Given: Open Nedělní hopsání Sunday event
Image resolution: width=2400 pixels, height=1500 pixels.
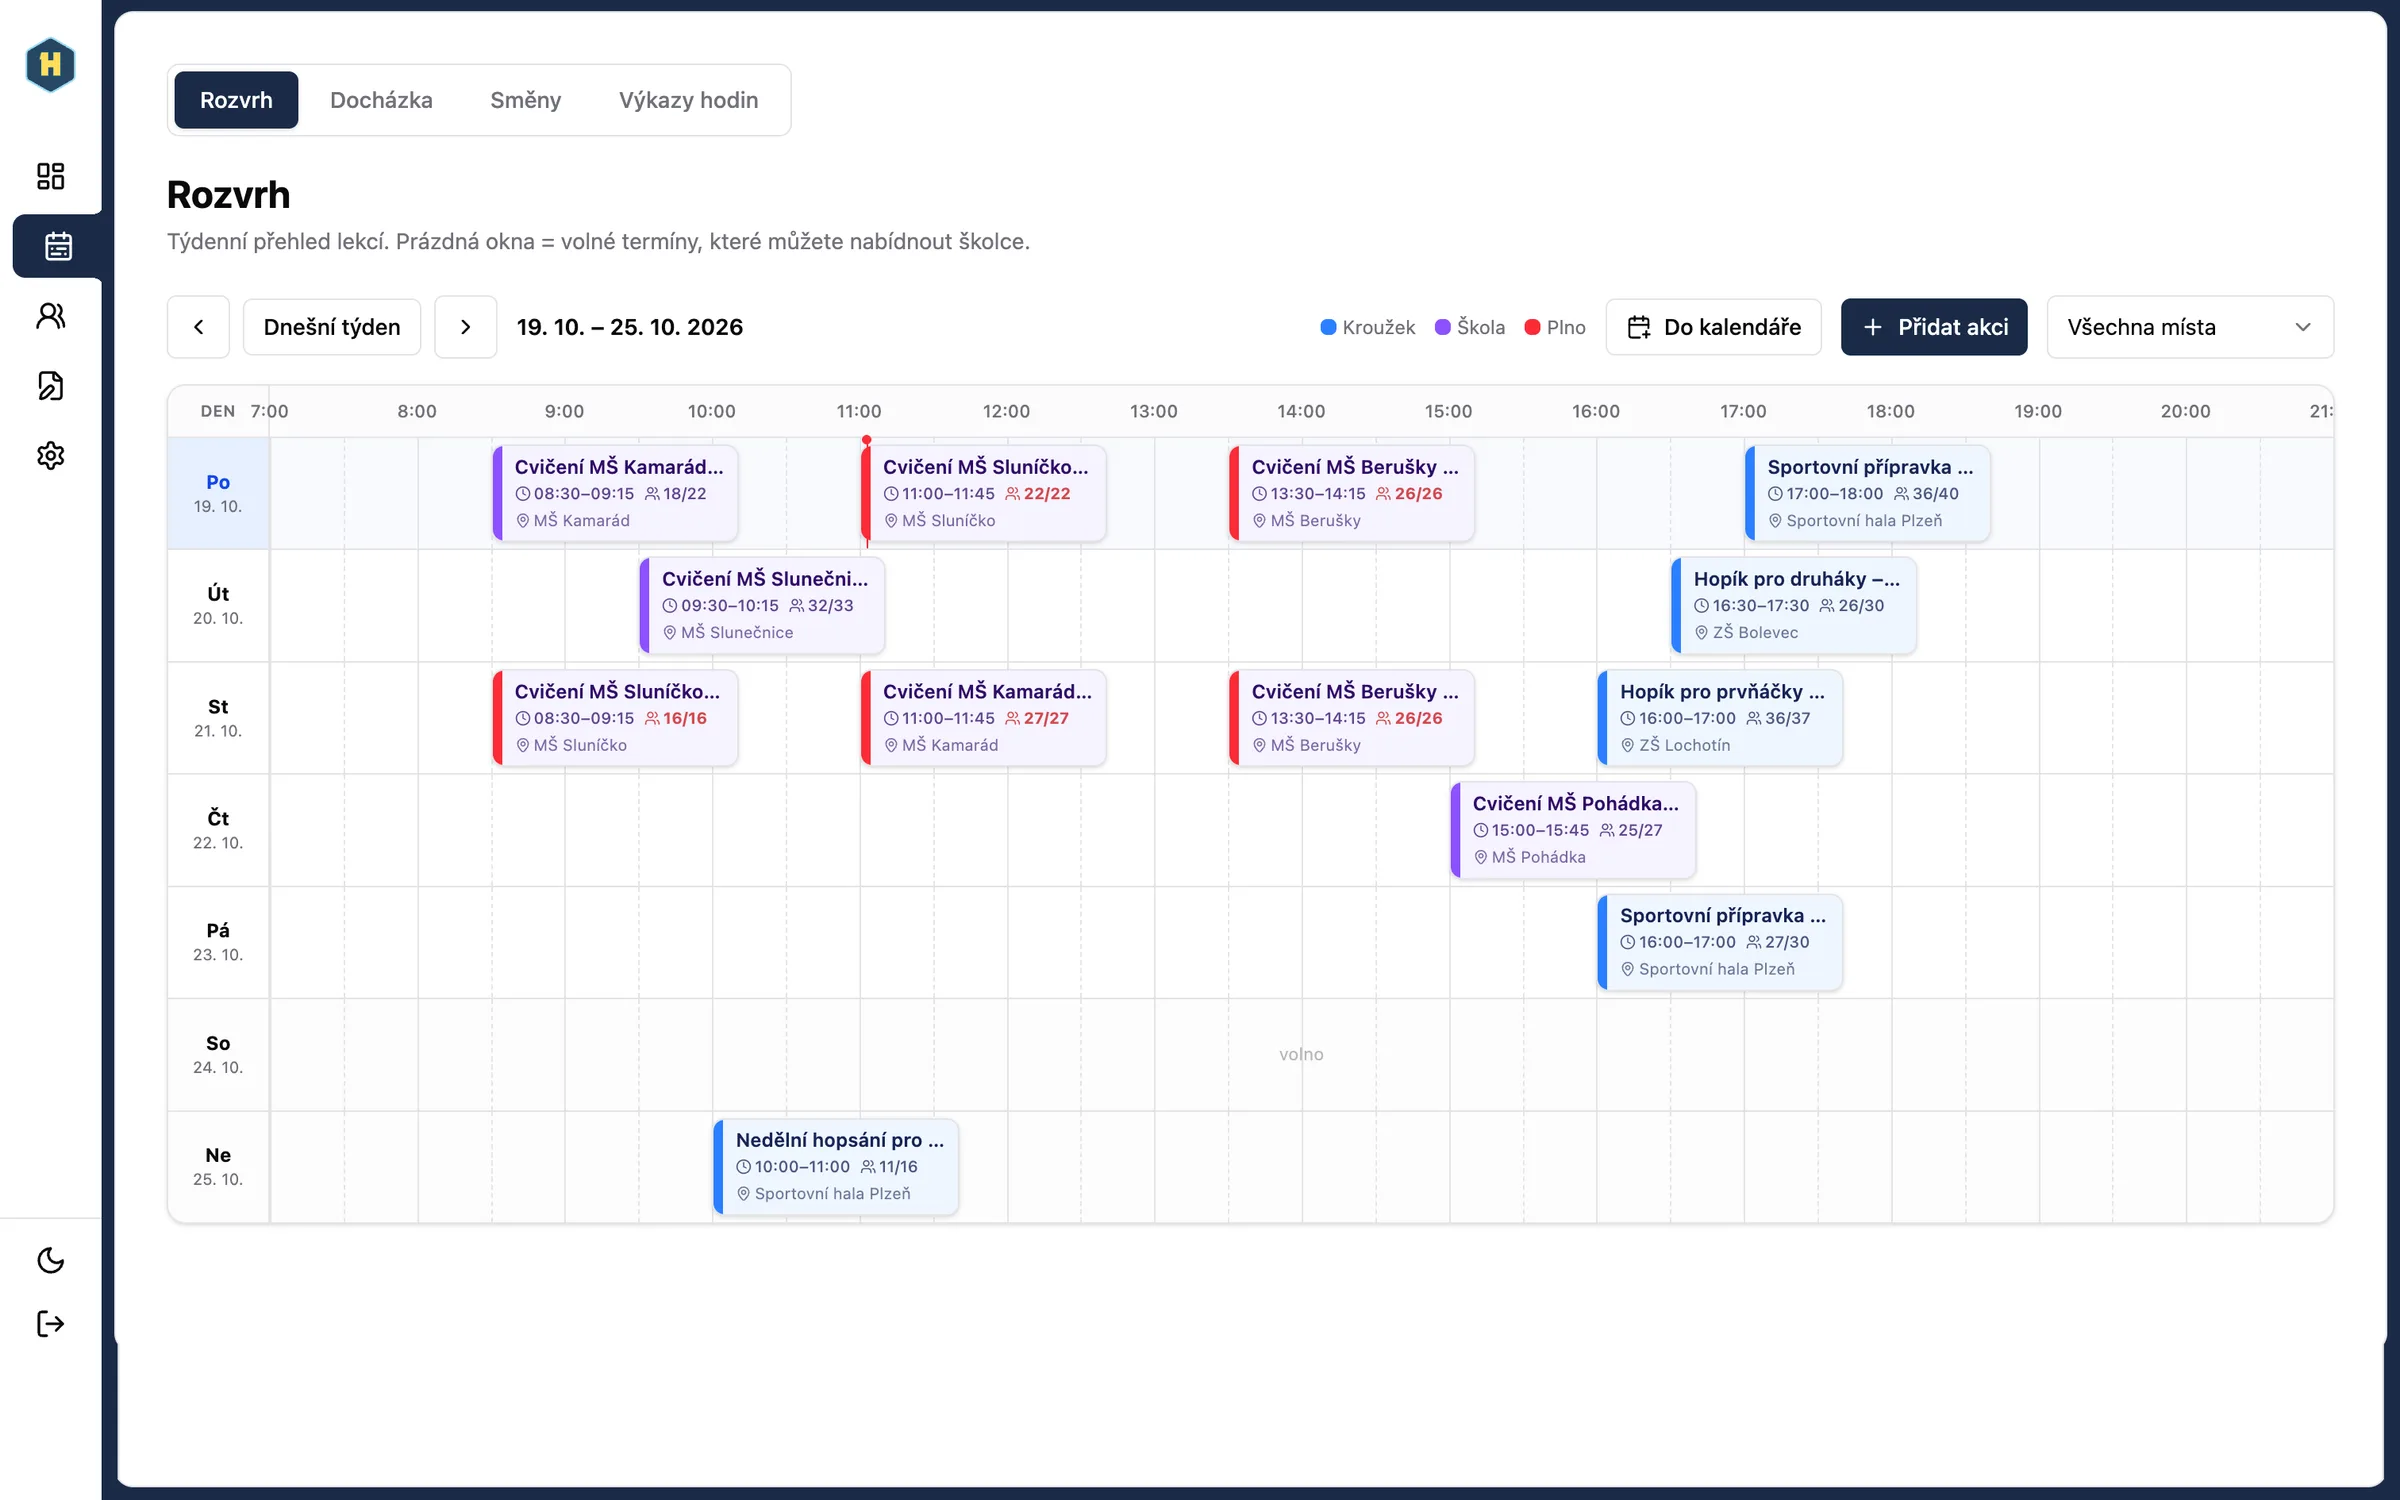Looking at the screenshot, I should click(x=836, y=1166).
